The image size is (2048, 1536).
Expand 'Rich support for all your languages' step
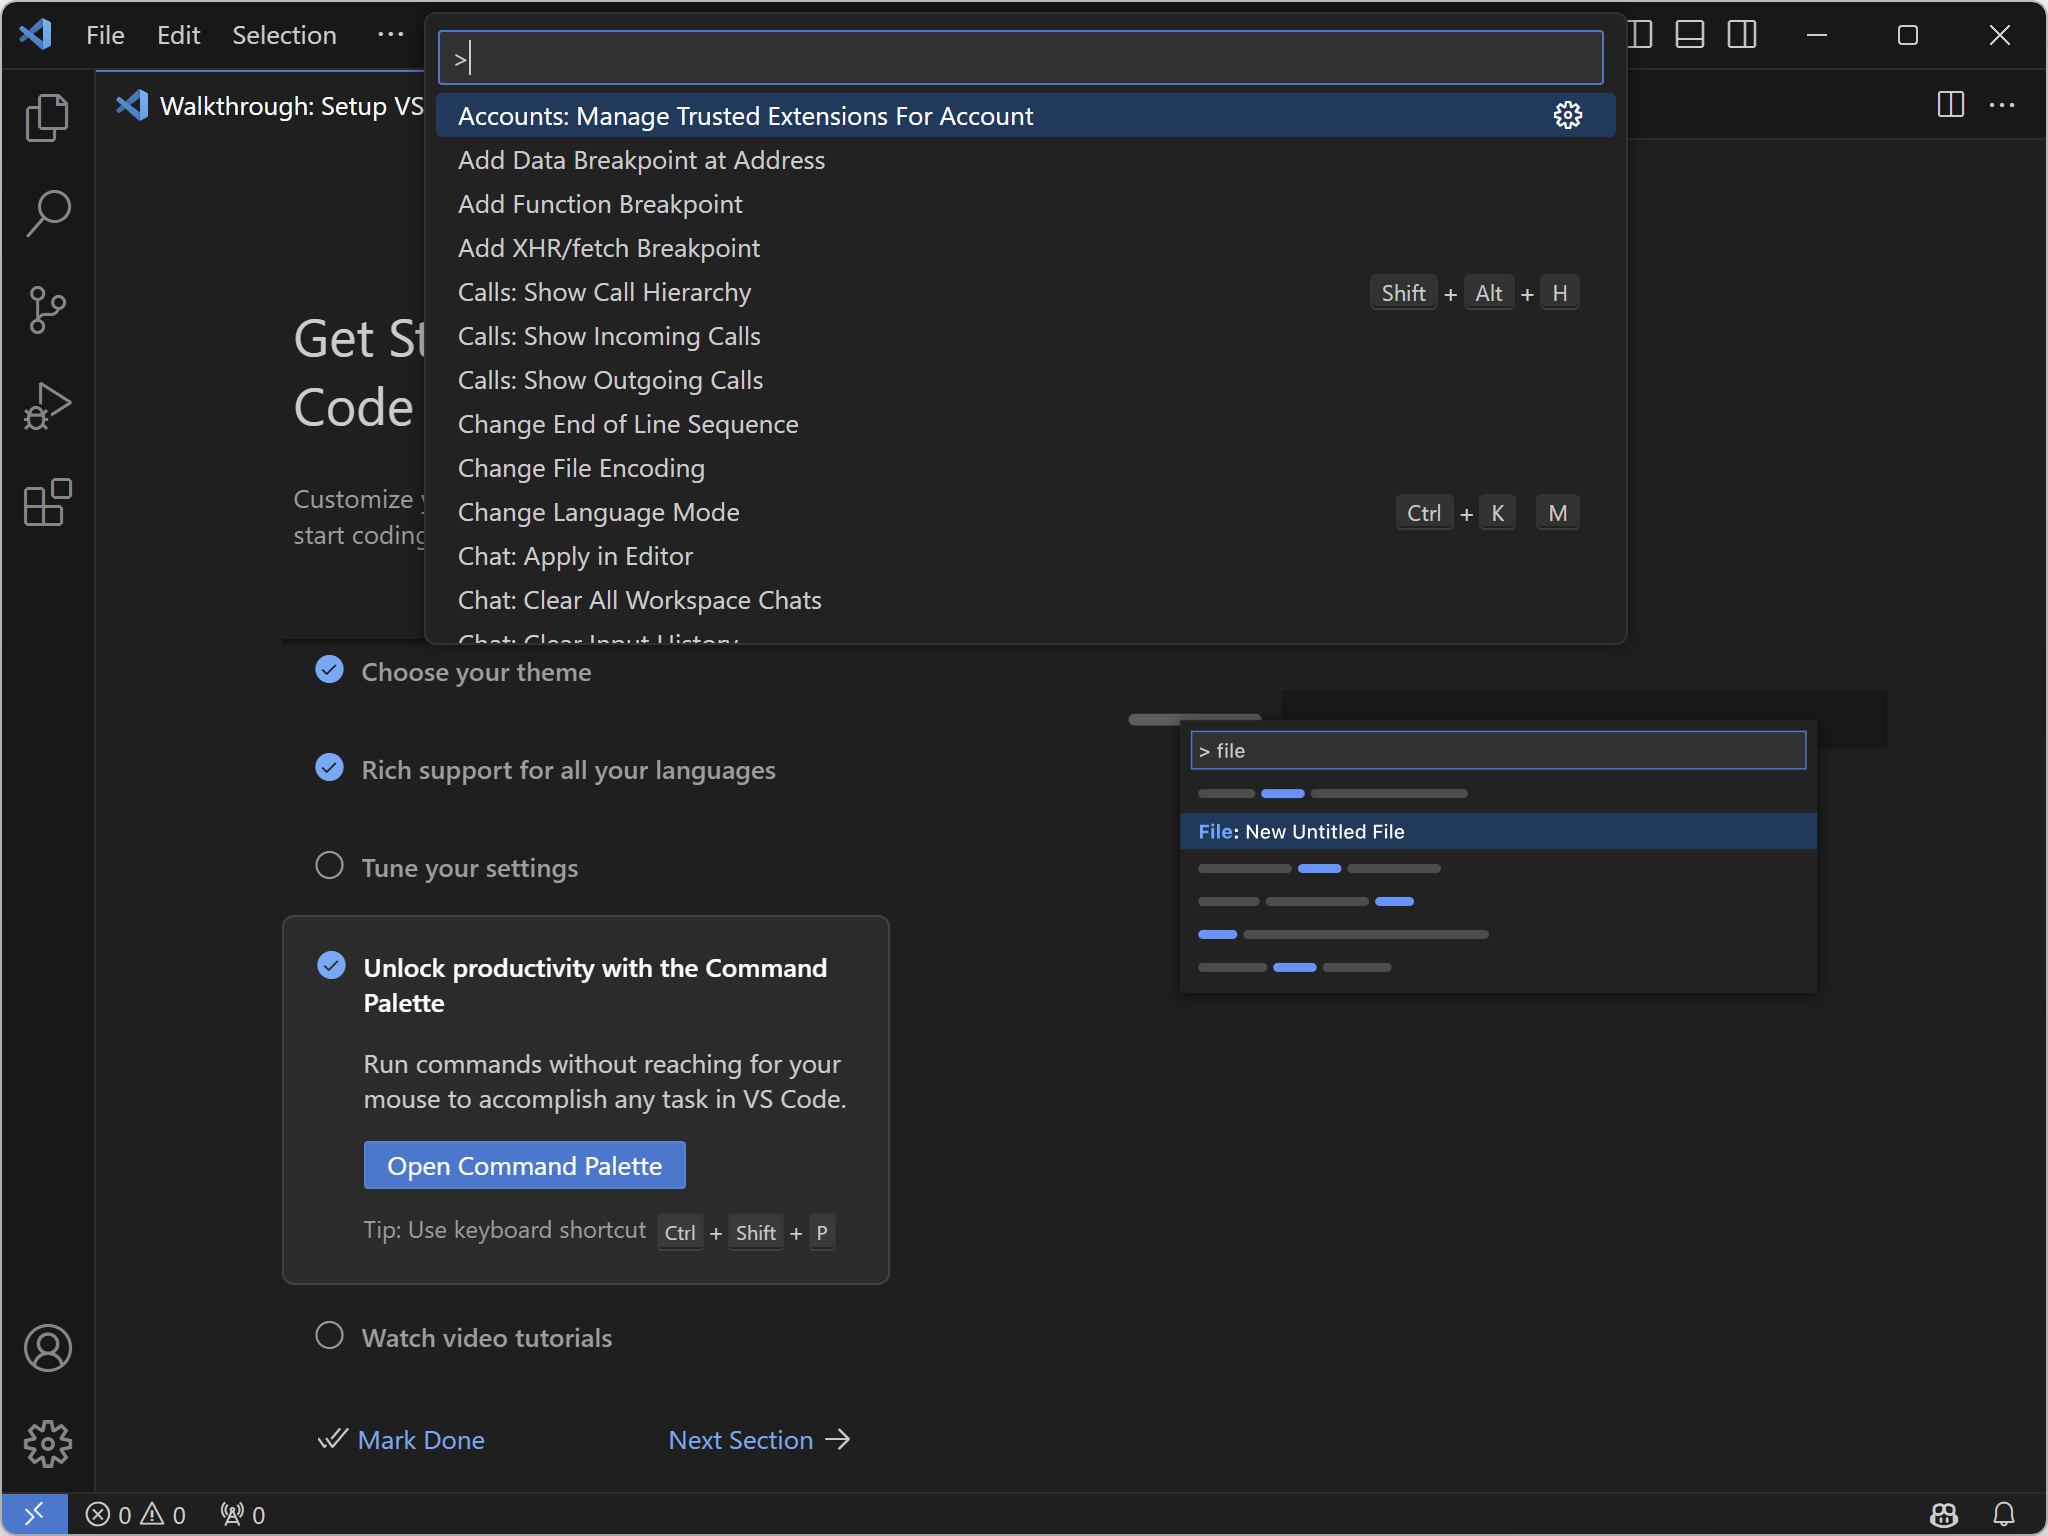point(568,770)
